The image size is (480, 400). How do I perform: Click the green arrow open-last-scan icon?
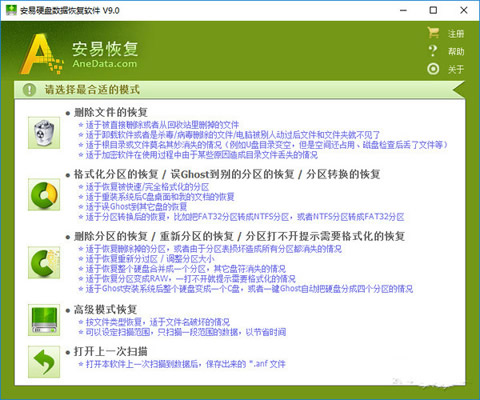[x=44, y=362]
